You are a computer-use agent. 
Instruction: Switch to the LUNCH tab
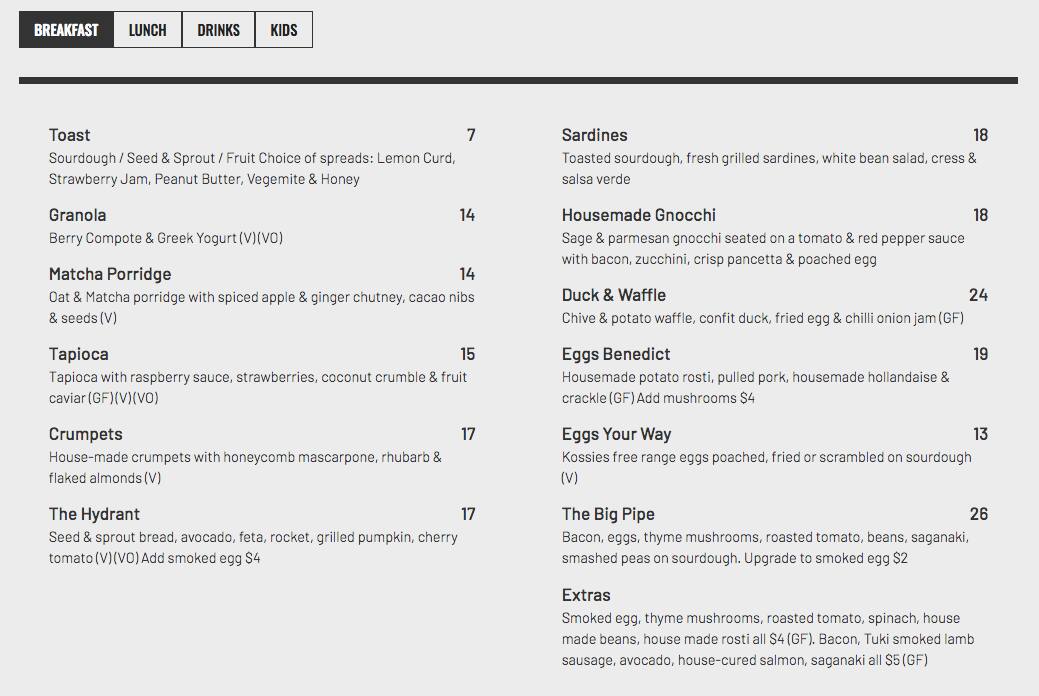146,30
